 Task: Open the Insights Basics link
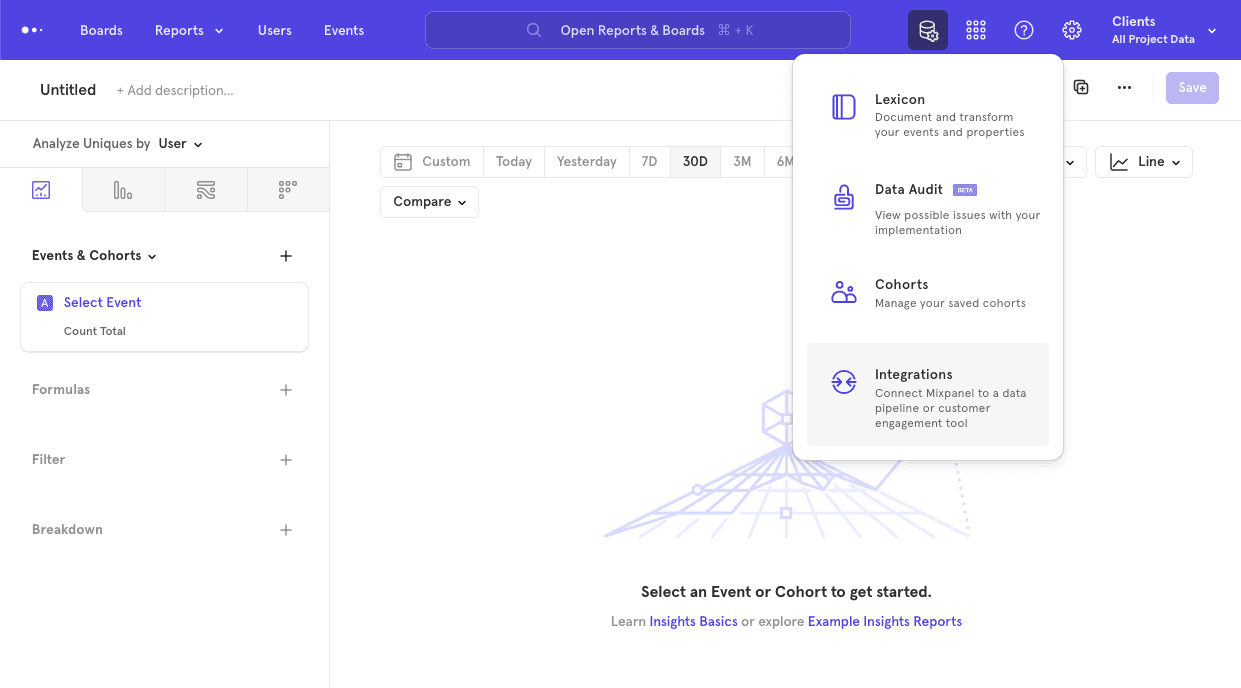pyautogui.click(x=693, y=621)
